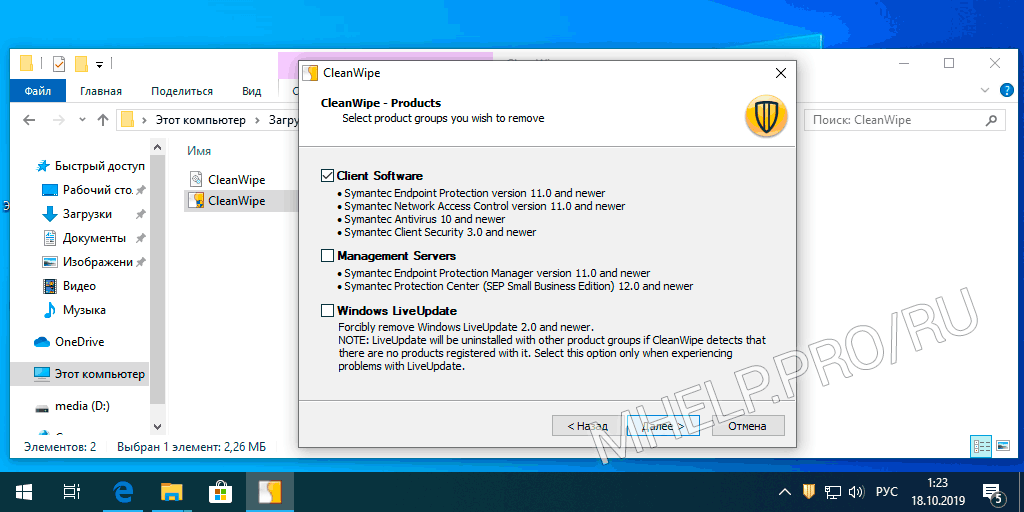Click the navigation pane scrollbar down arrow

tap(157, 426)
